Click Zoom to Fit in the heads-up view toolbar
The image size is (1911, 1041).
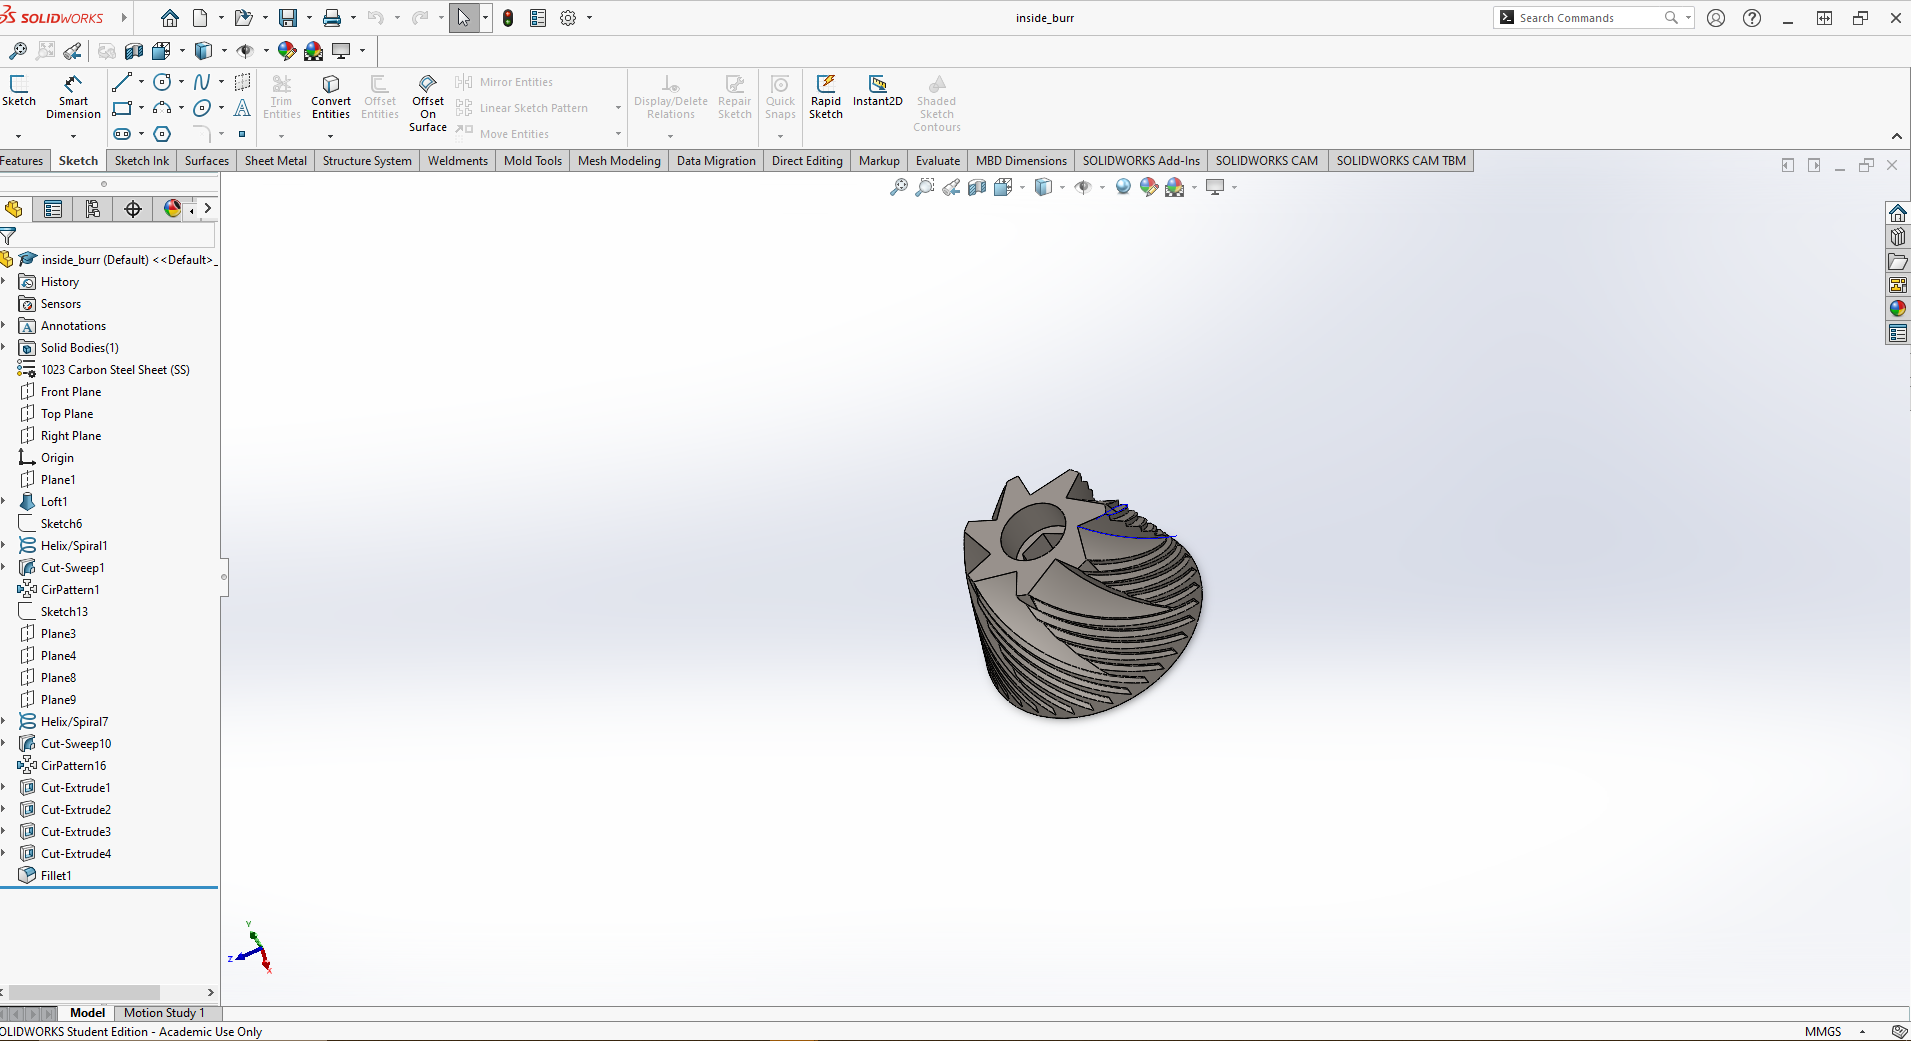click(899, 187)
